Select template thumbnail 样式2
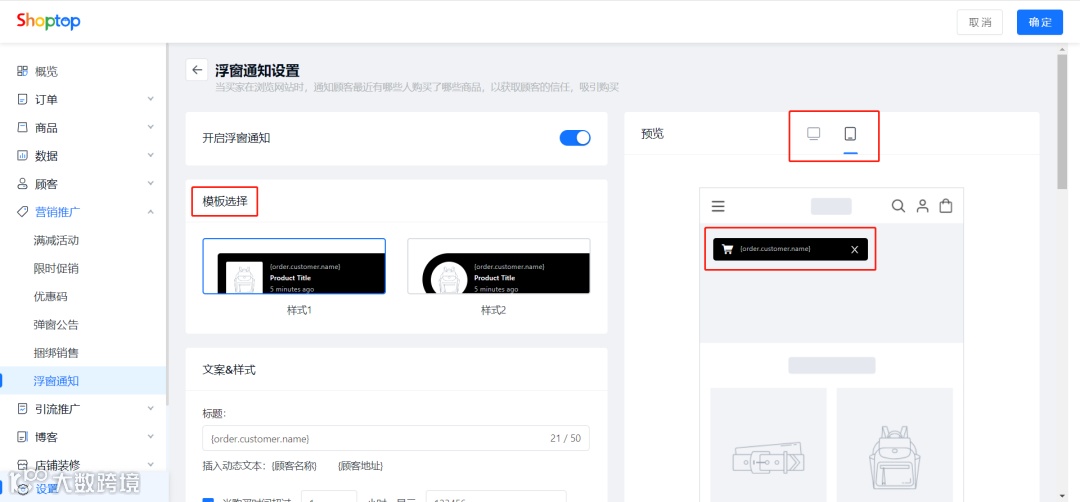Viewport: 1080px width, 502px height. (499, 266)
